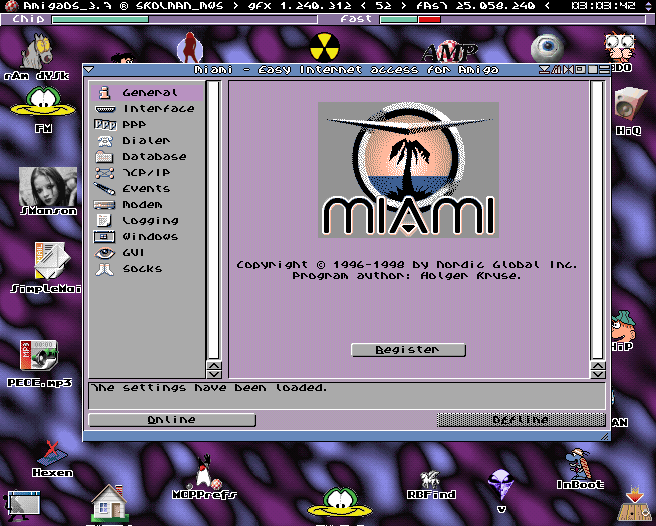Screen dimensions: 656x526
Task: Select the AMP desktop icon
Action: pos(449,51)
